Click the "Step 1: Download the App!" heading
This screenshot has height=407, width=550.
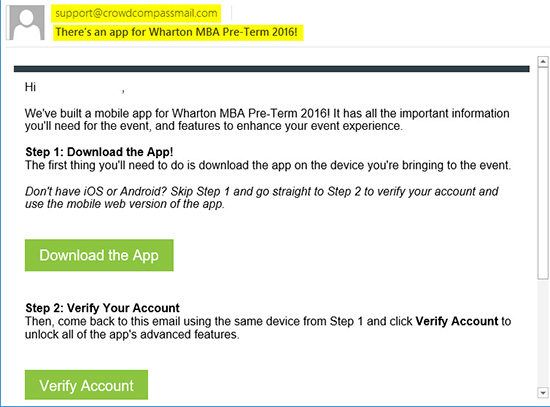tap(99, 152)
